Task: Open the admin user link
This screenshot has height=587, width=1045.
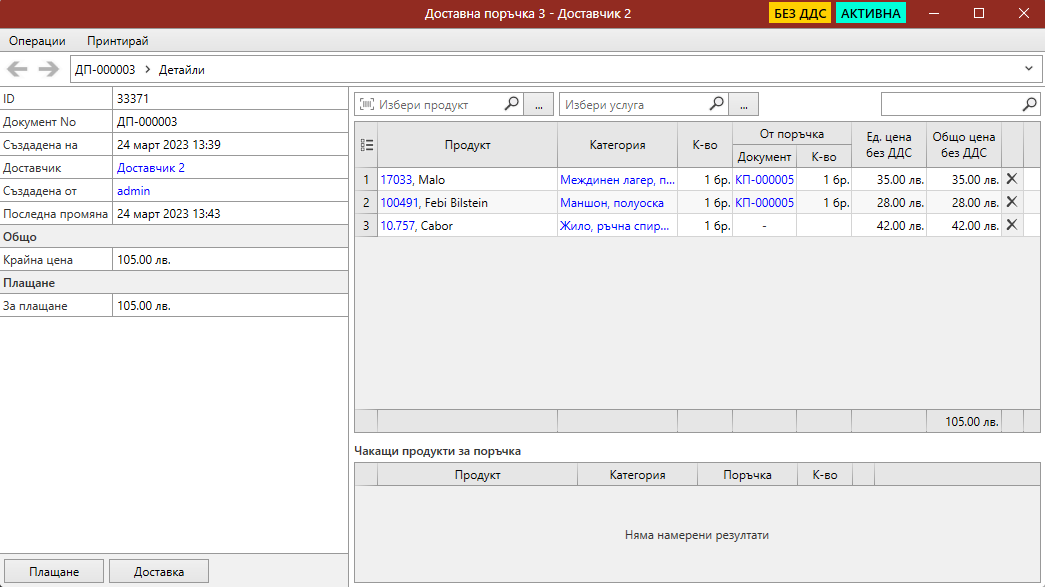Action: [x=133, y=191]
